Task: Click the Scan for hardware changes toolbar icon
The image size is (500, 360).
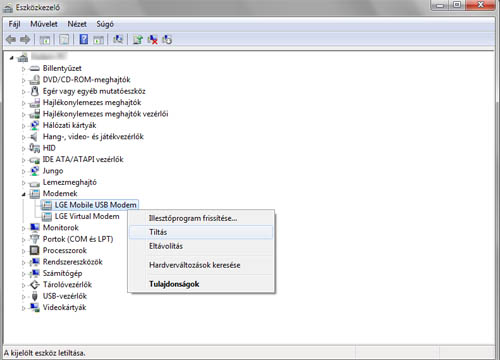Action: [118, 39]
